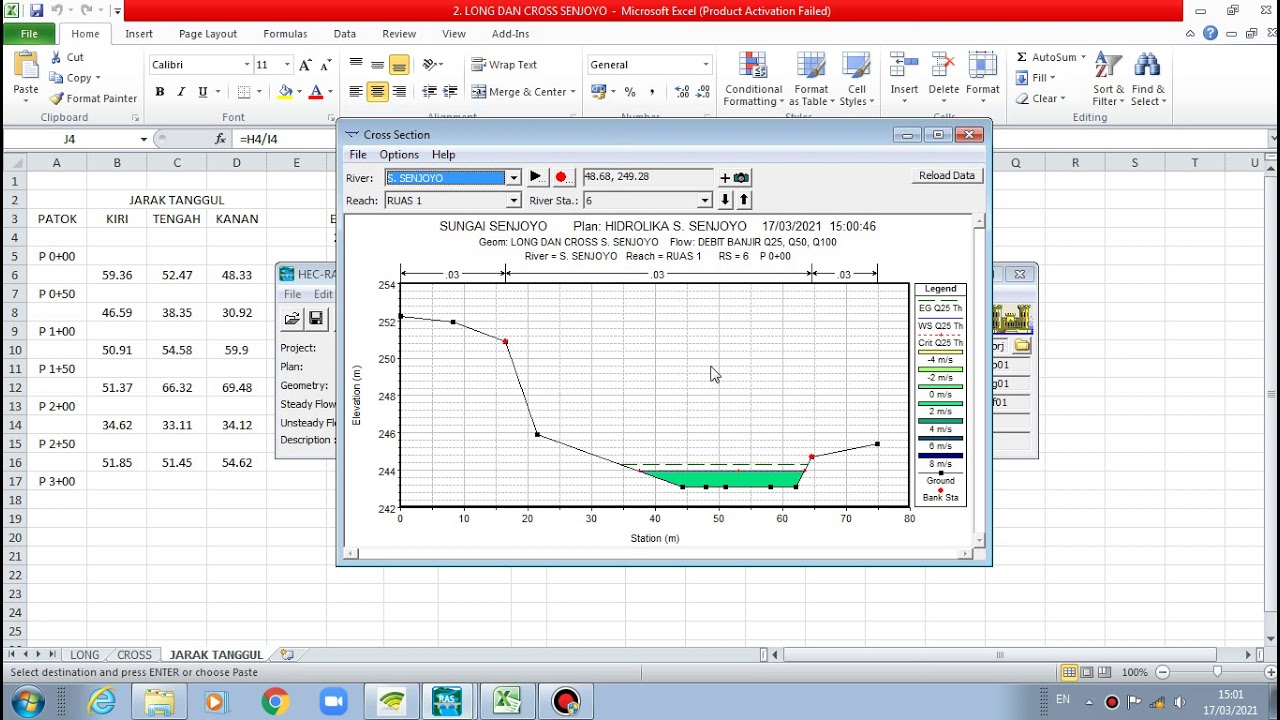This screenshot has width=1280, height=720.
Task: Click AutoSum sigma button
Action: tap(1046, 58)
